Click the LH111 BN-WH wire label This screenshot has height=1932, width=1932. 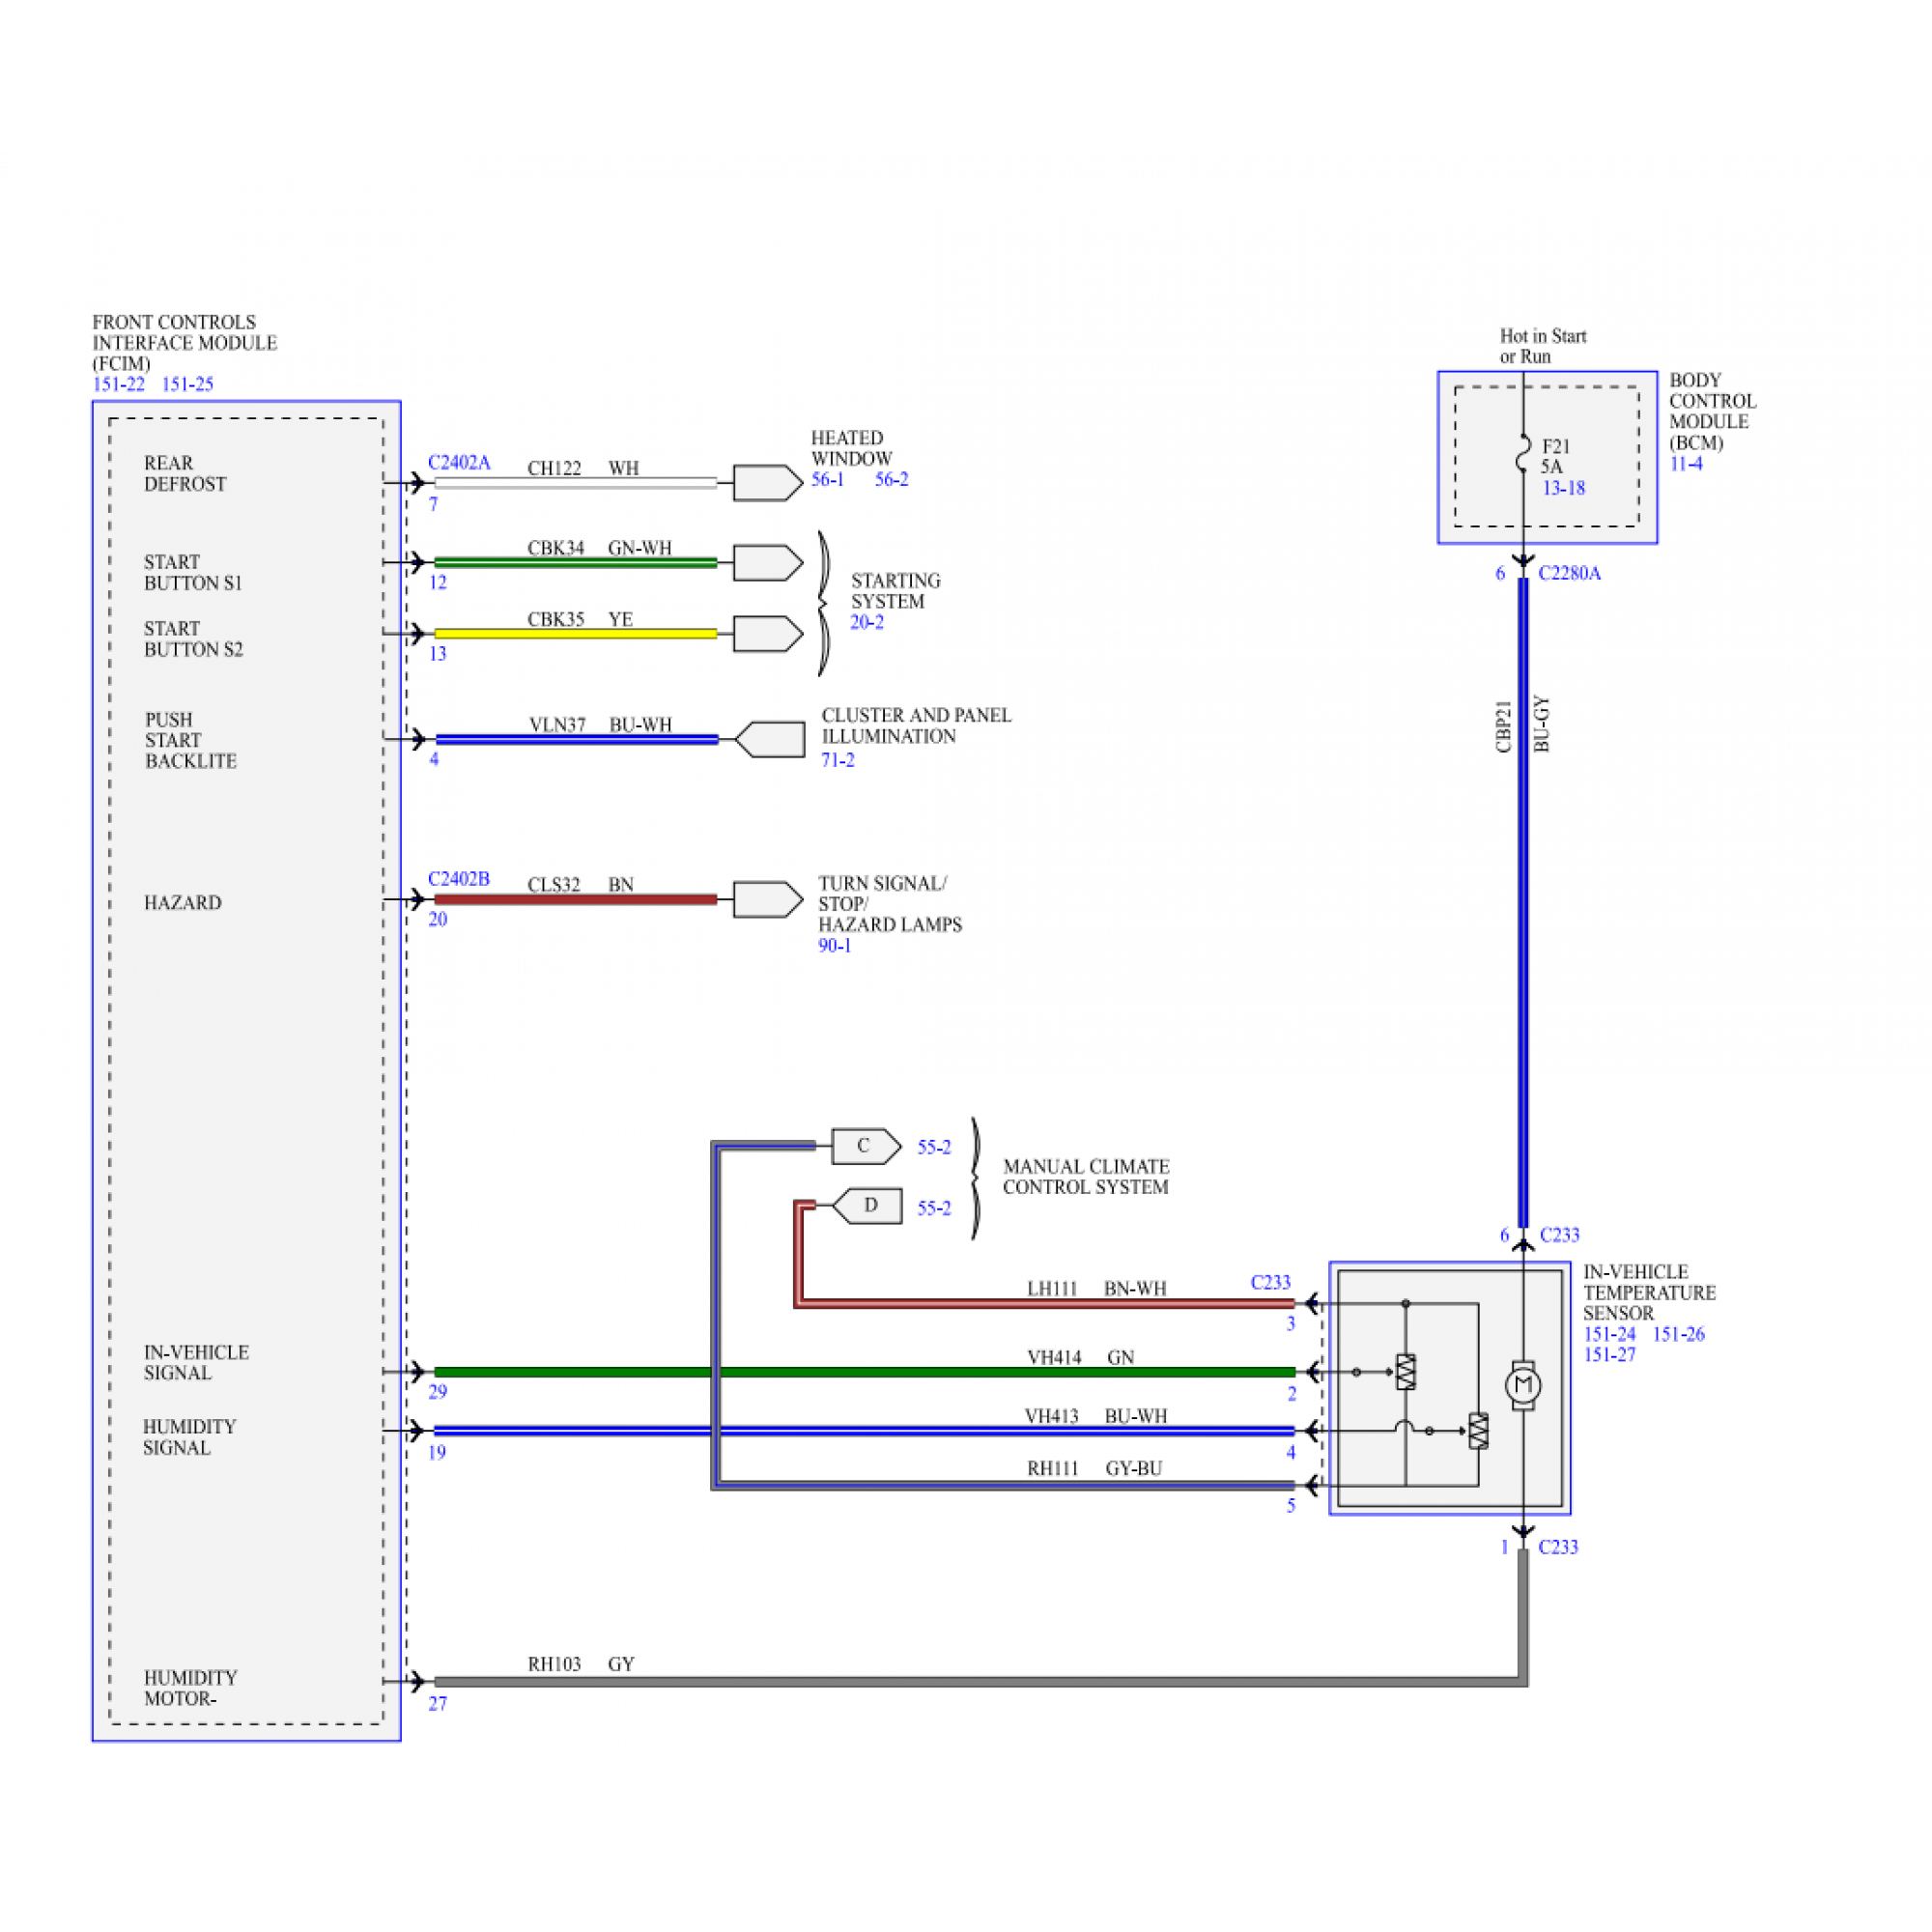point(1097,1289)
